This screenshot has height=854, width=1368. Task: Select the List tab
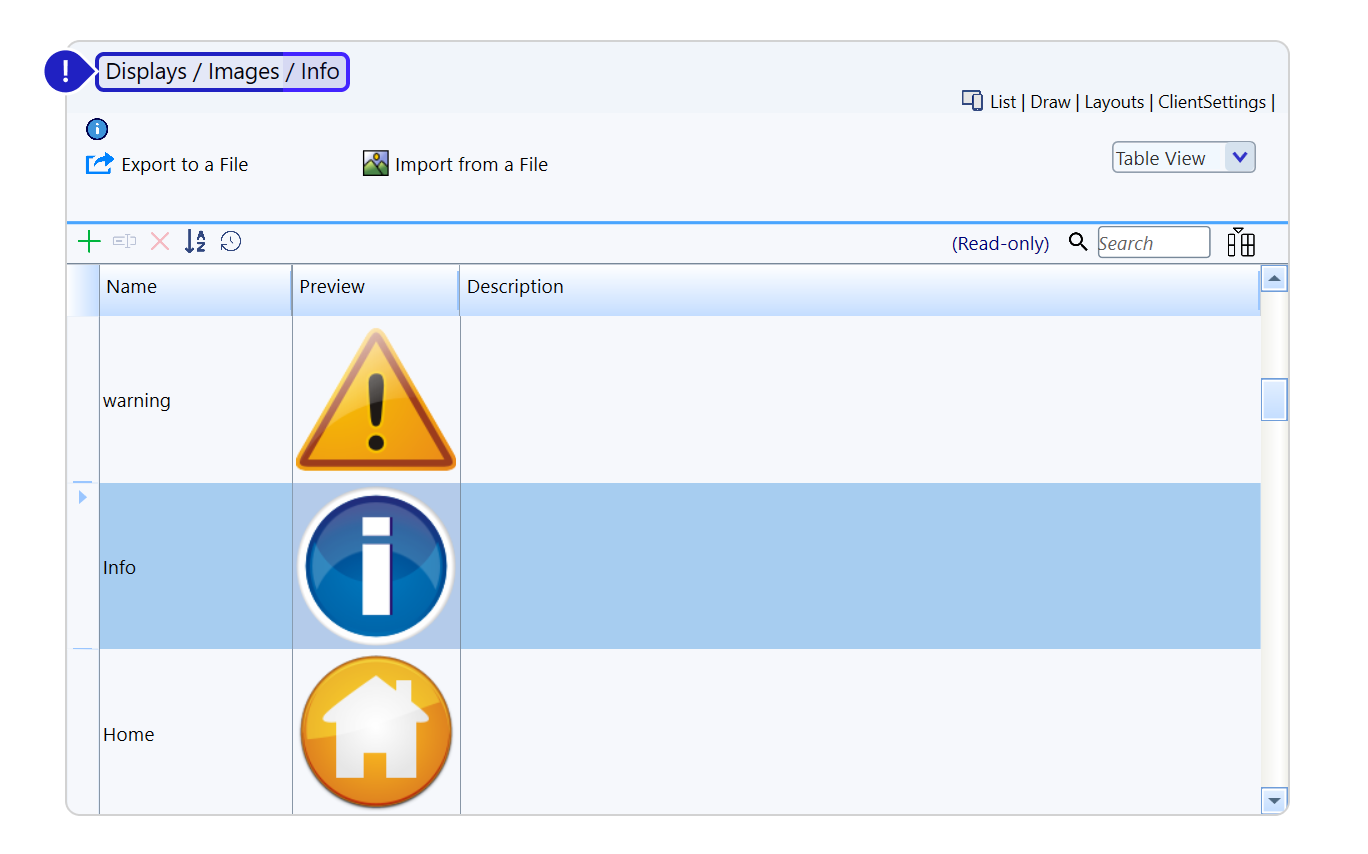(1002, 102)
